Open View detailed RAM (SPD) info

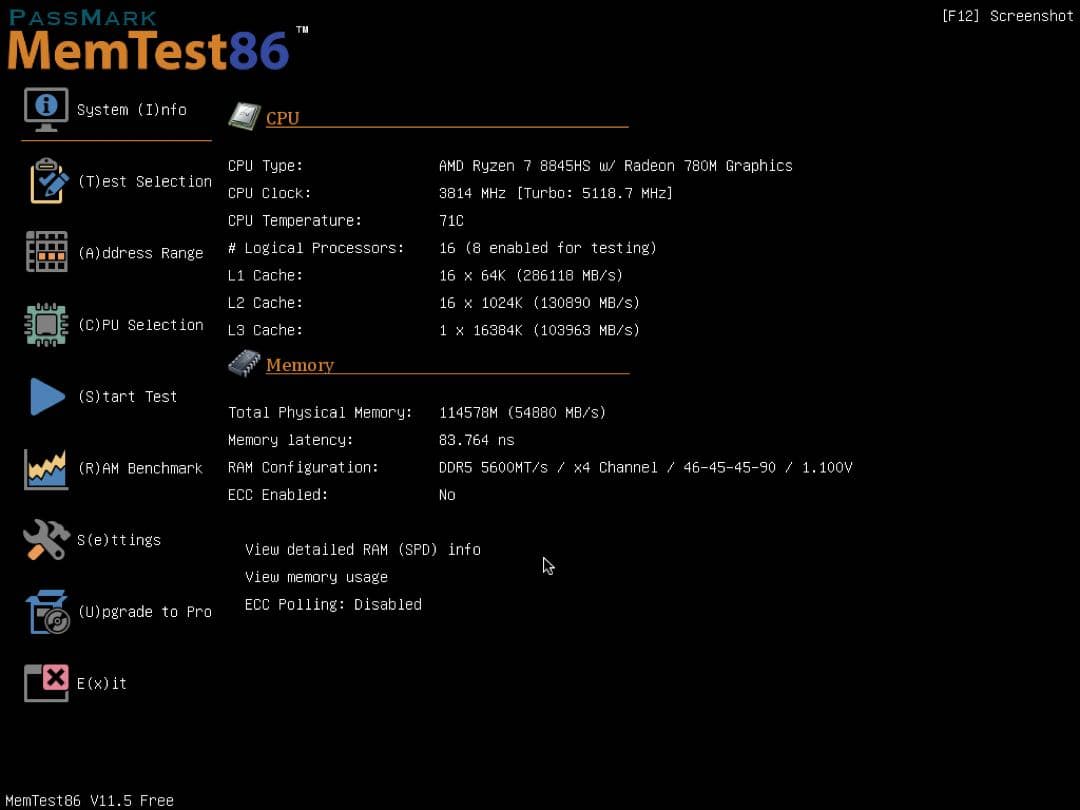coord(362,549)
